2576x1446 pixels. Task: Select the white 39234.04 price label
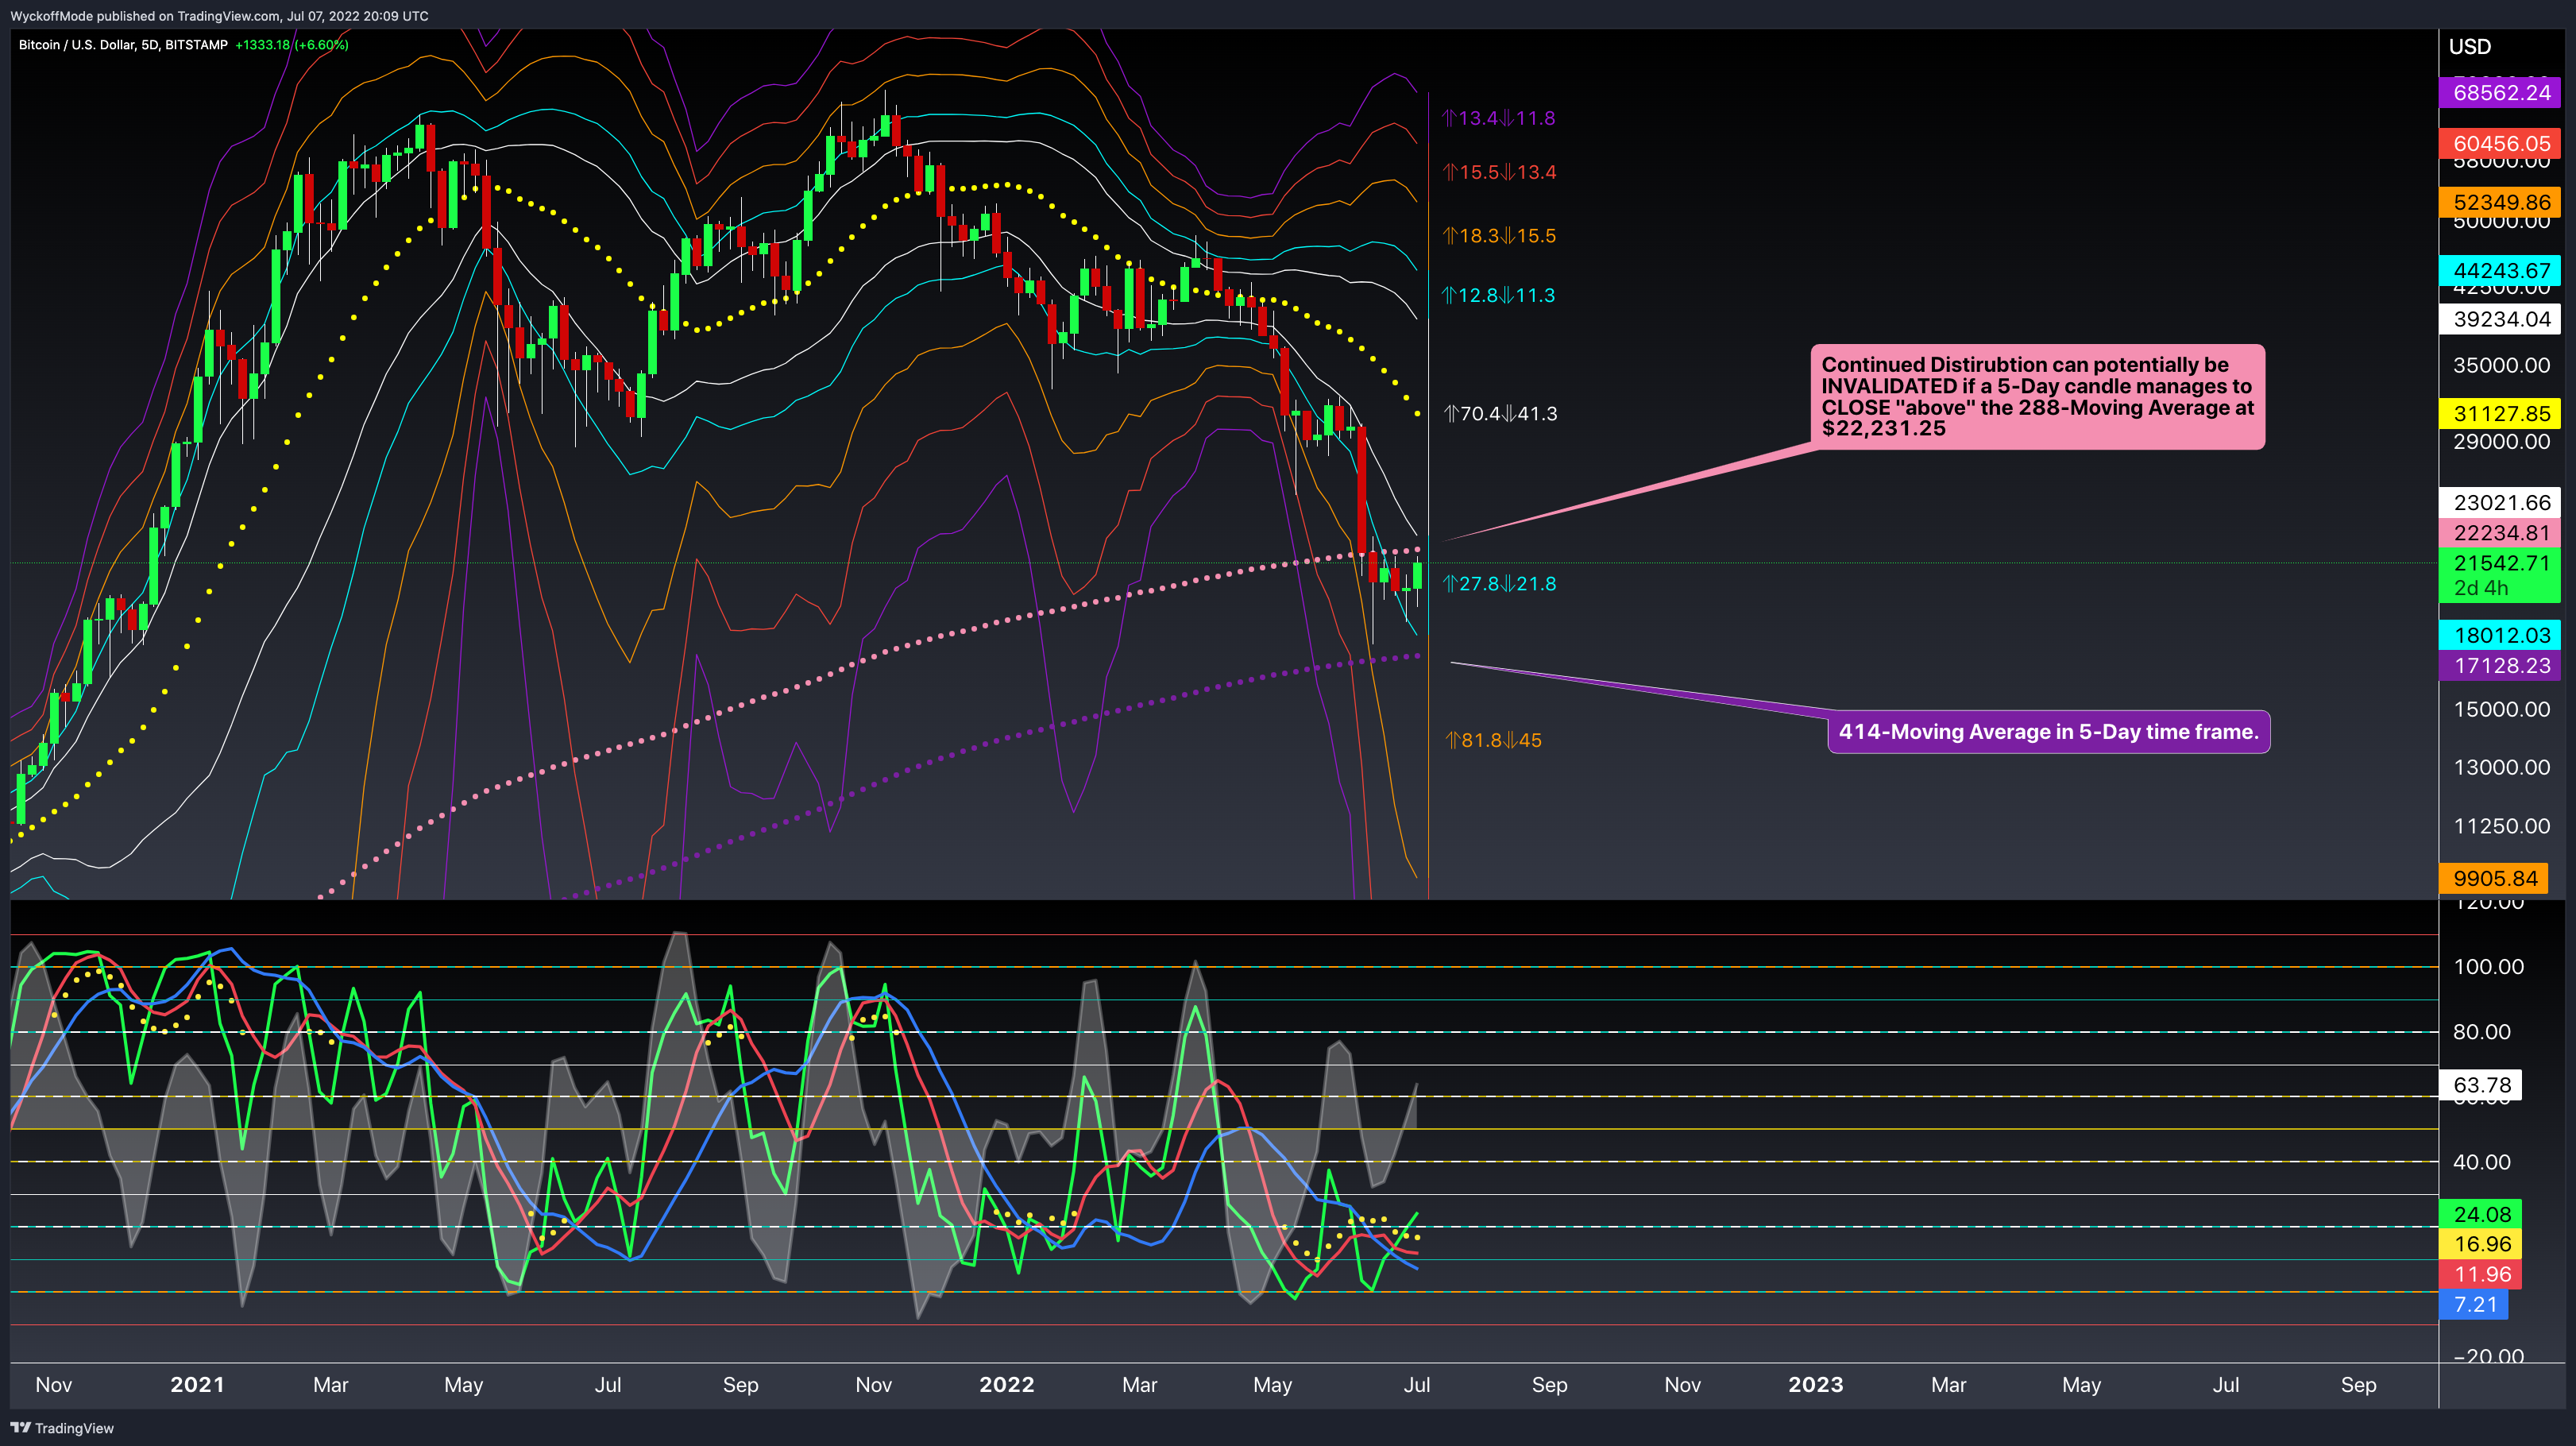(2501, 319)
